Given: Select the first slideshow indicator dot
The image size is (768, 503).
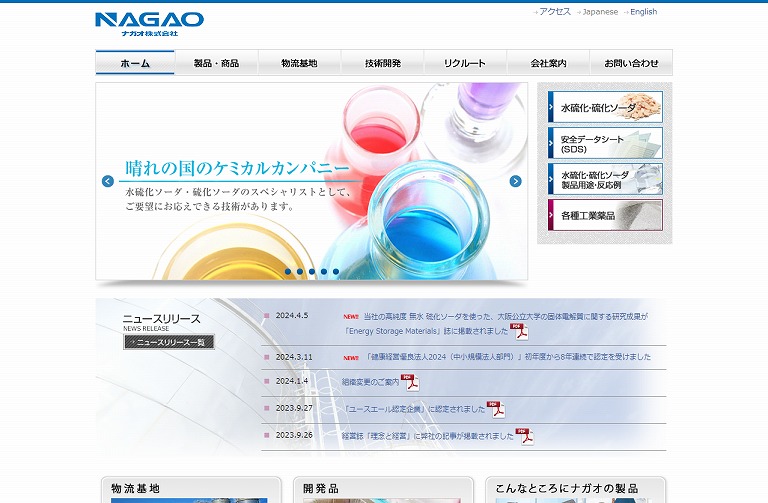Looking at the screenshot, I should (288, 271).
